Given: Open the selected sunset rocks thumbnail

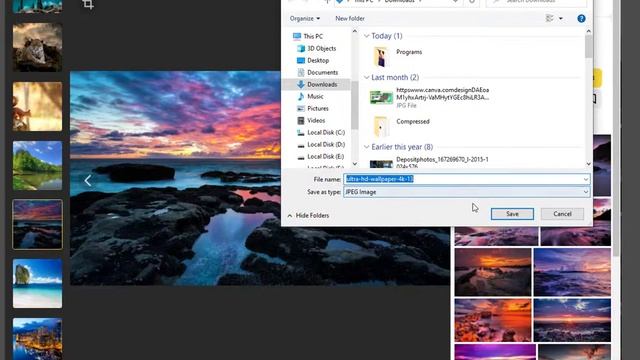Looking at the screenshot, I should point(38,224).
